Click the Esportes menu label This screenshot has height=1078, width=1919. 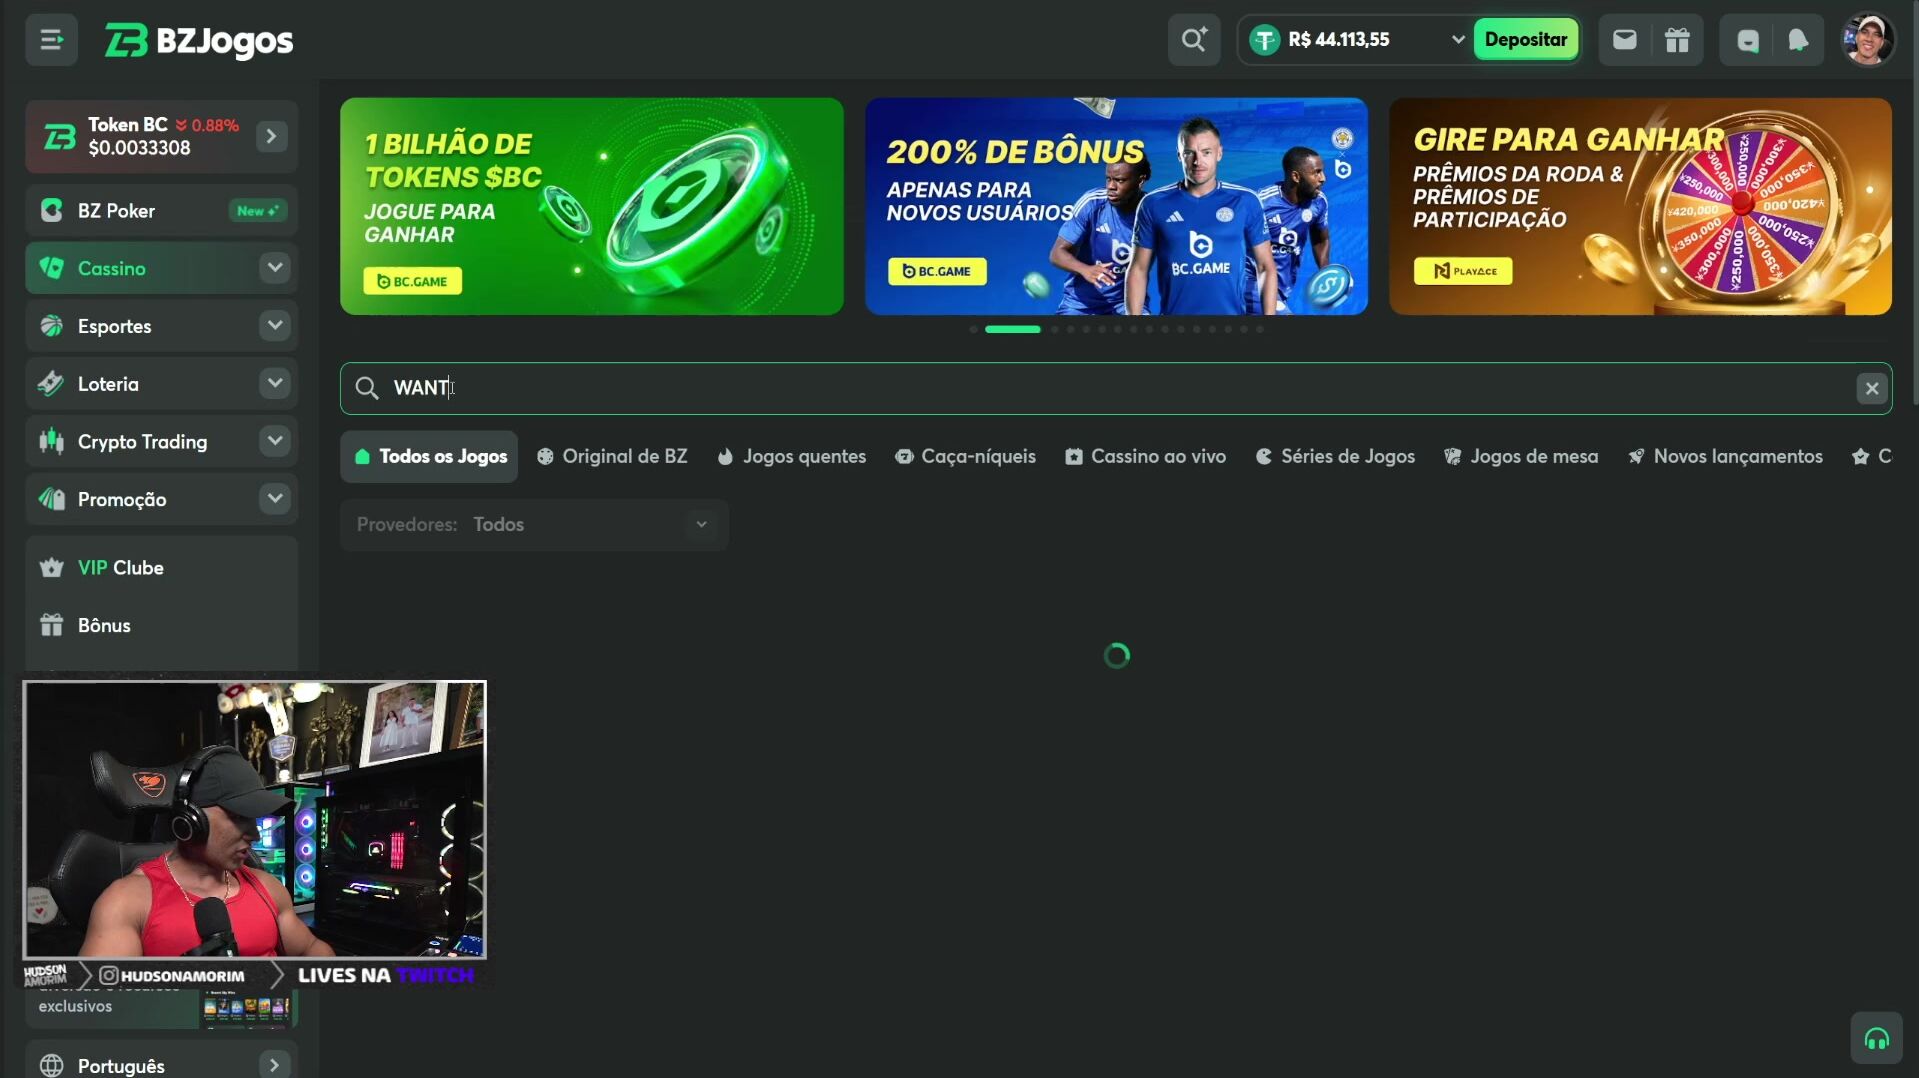click(115, 327)
